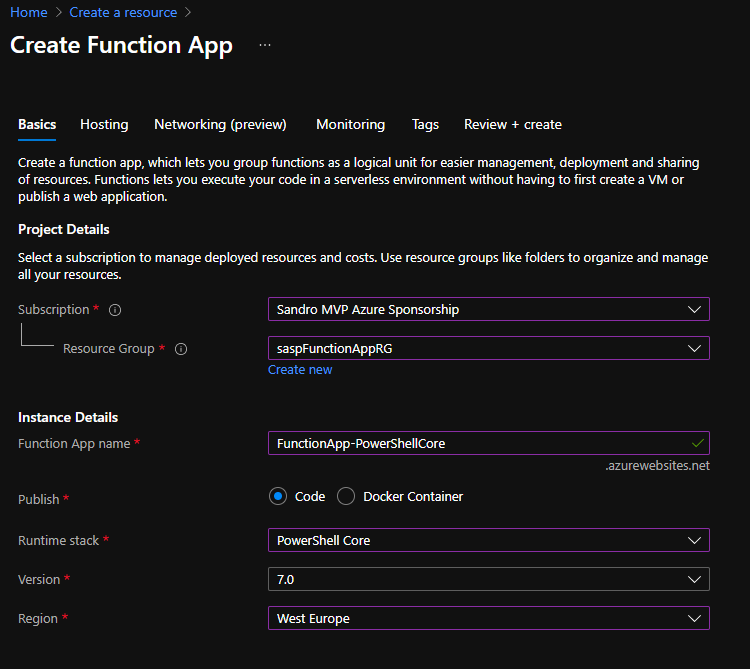The image size is (750, 669).
Task: Click the Create new resource group link
Action: 300,370
